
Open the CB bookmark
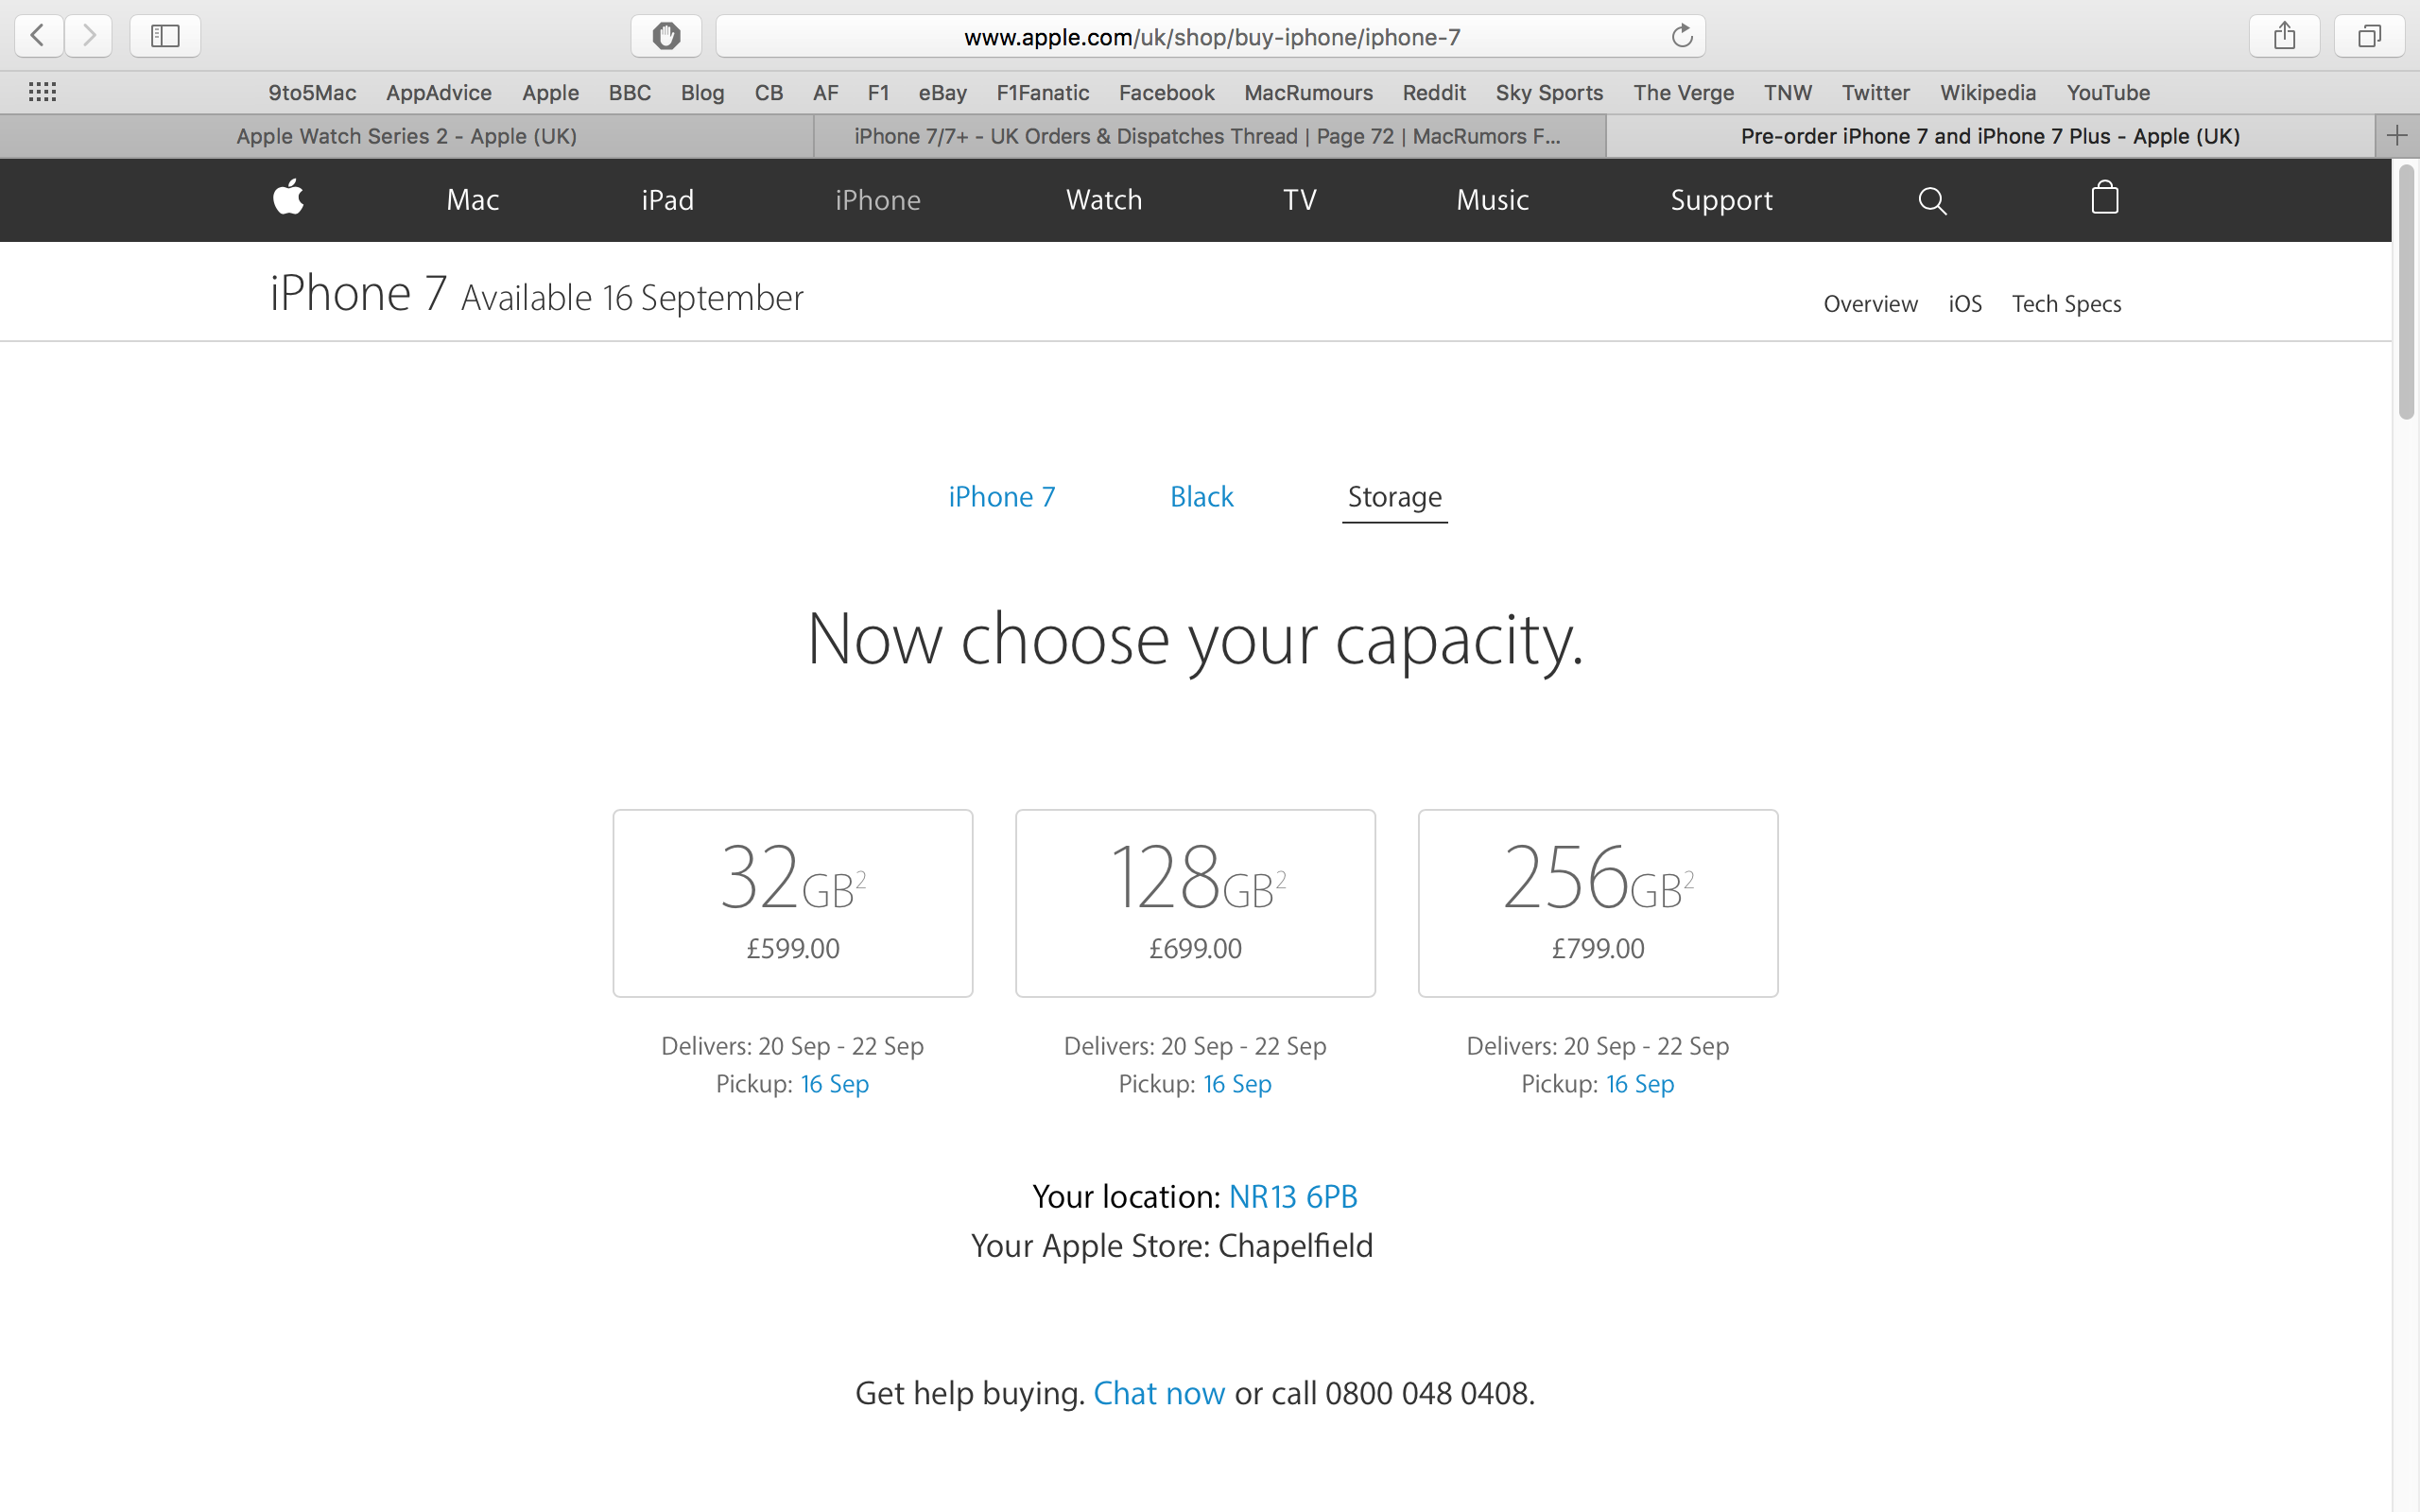click(x=769, y=92)
